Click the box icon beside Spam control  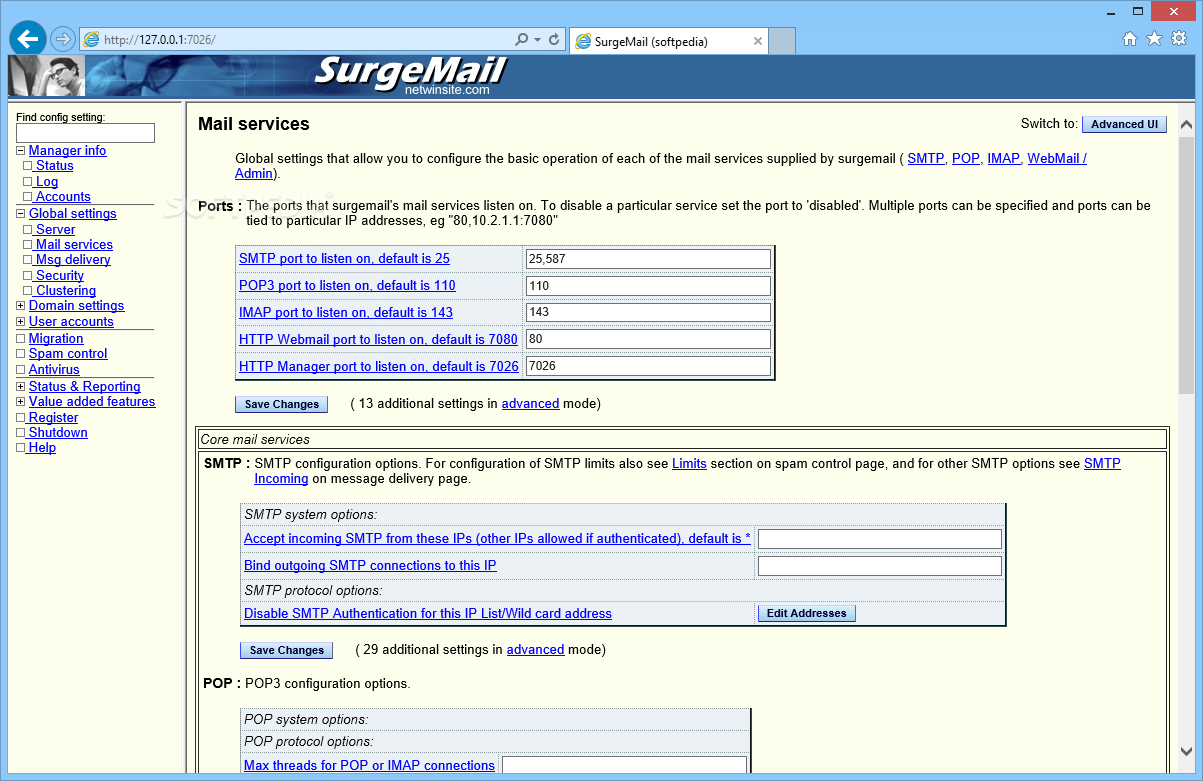(x=21, y=354)
